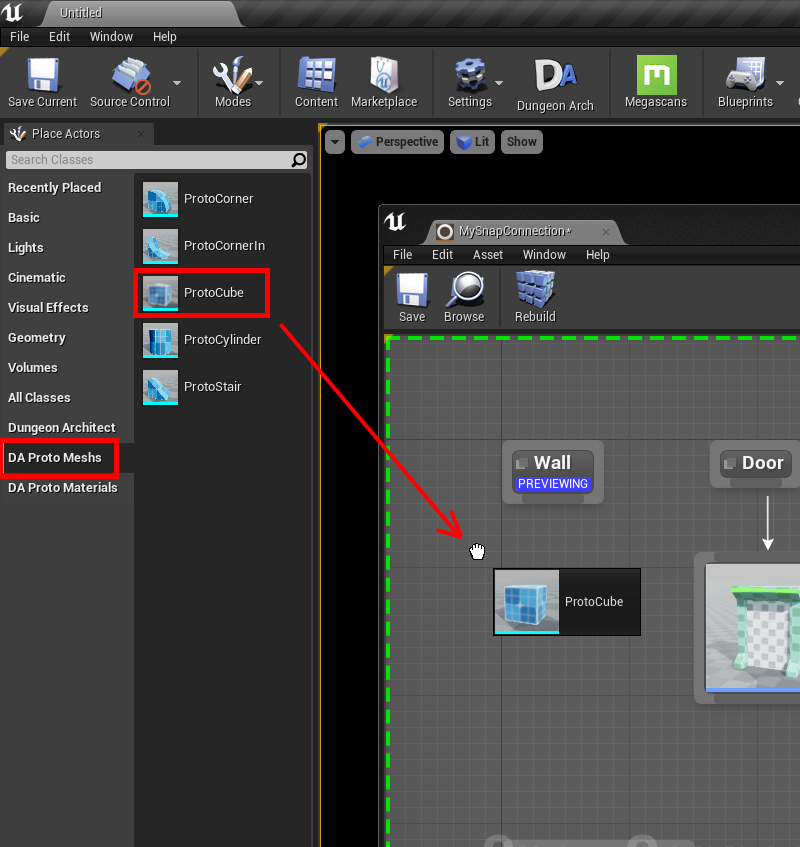The height and width of the screenshot is (847, 800).
Task: Click the ProtoStair mesh thumbnail
Action: click(x=160, y=387)
